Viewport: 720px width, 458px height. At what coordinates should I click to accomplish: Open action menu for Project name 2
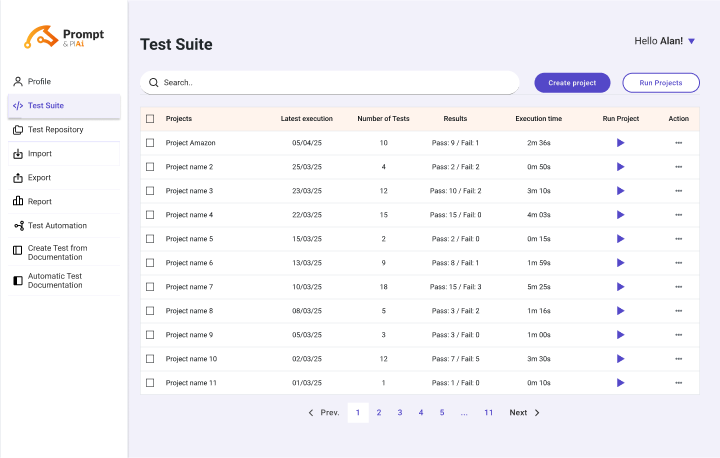[678, 167]
